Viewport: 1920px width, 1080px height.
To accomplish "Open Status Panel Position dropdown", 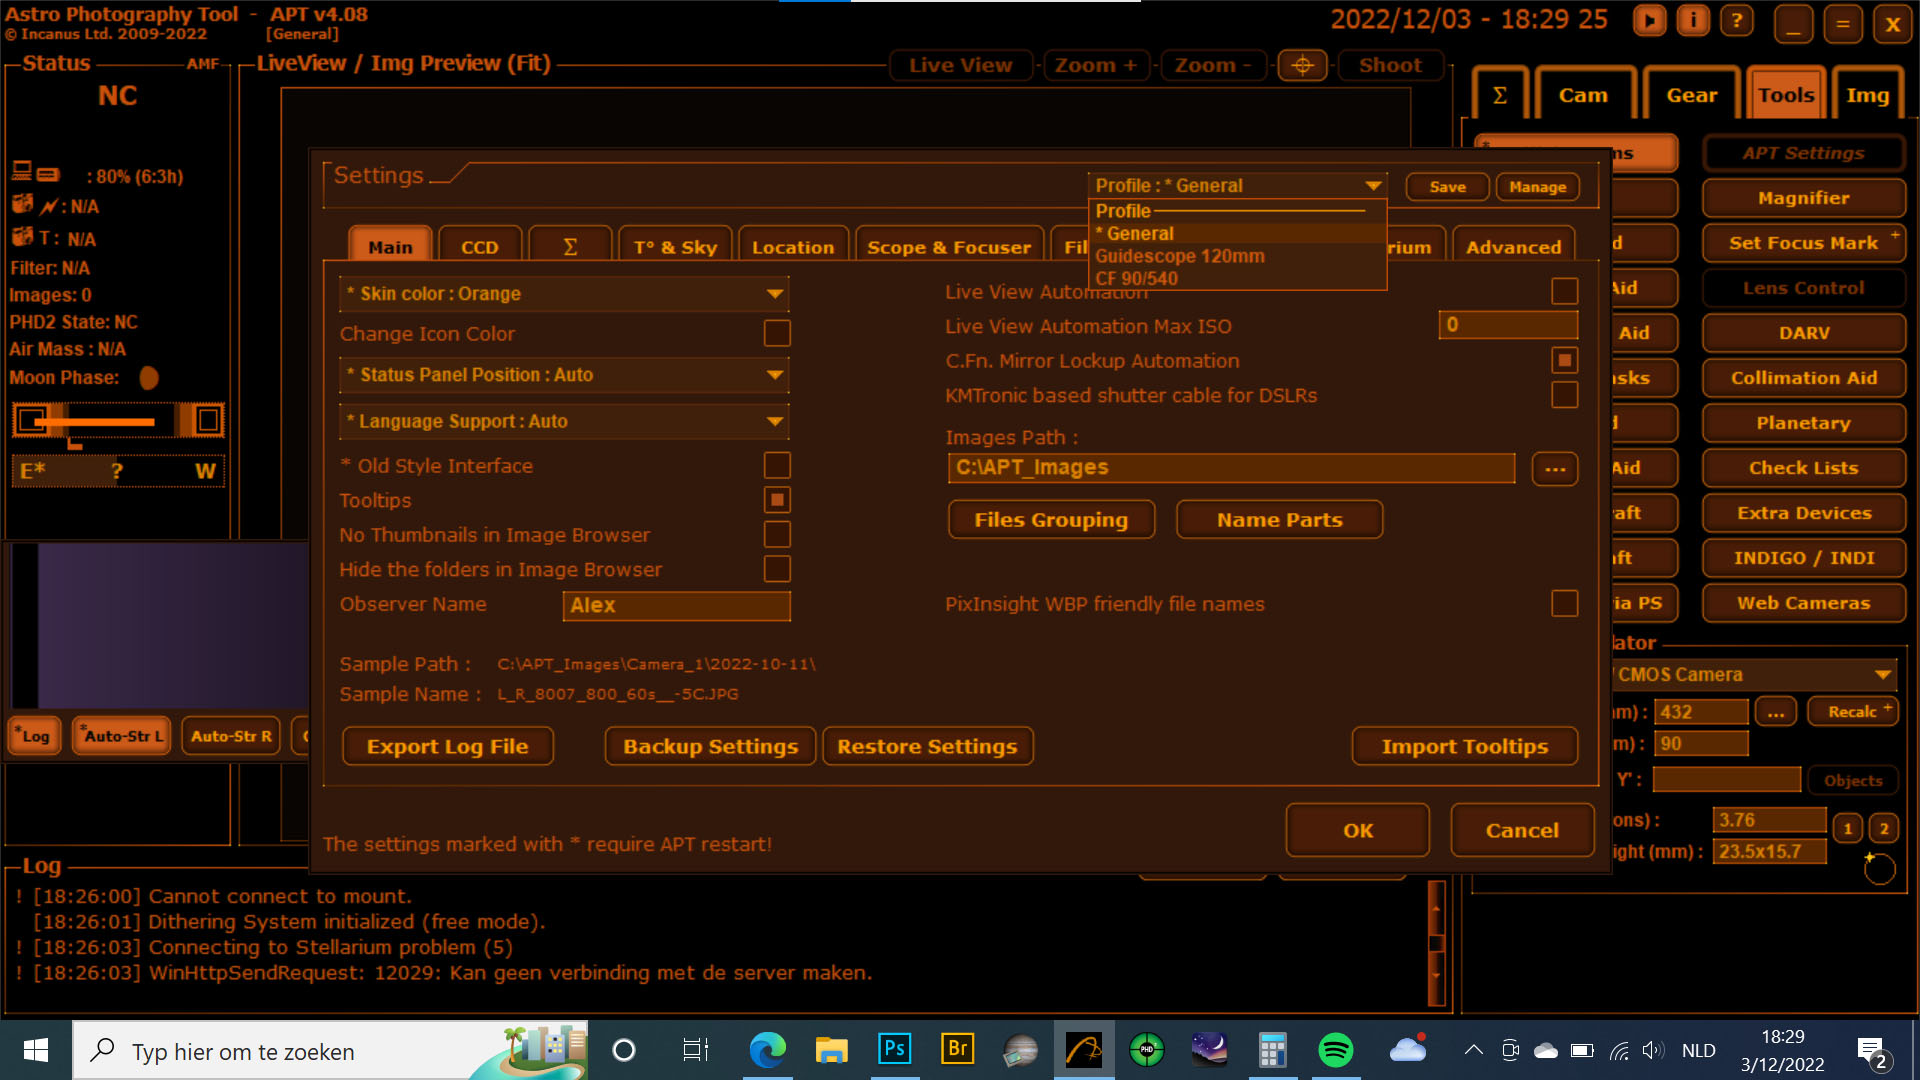I will point(564,375).
